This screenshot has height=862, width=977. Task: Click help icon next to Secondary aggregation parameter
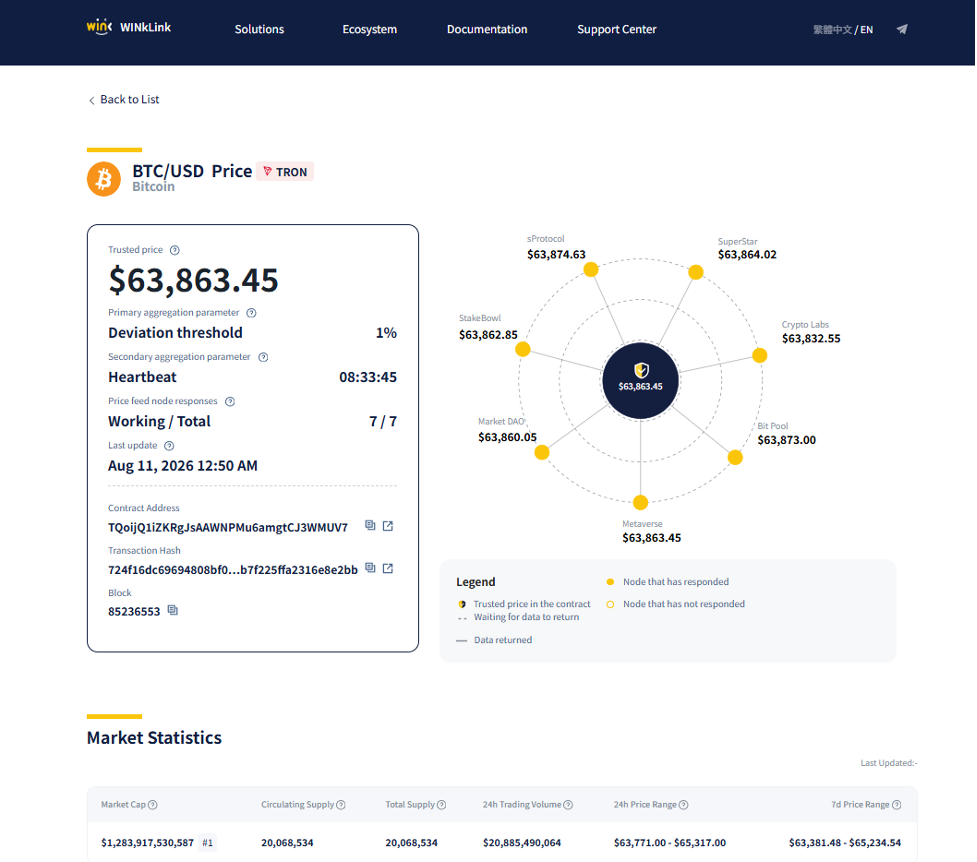pos(263,357)
